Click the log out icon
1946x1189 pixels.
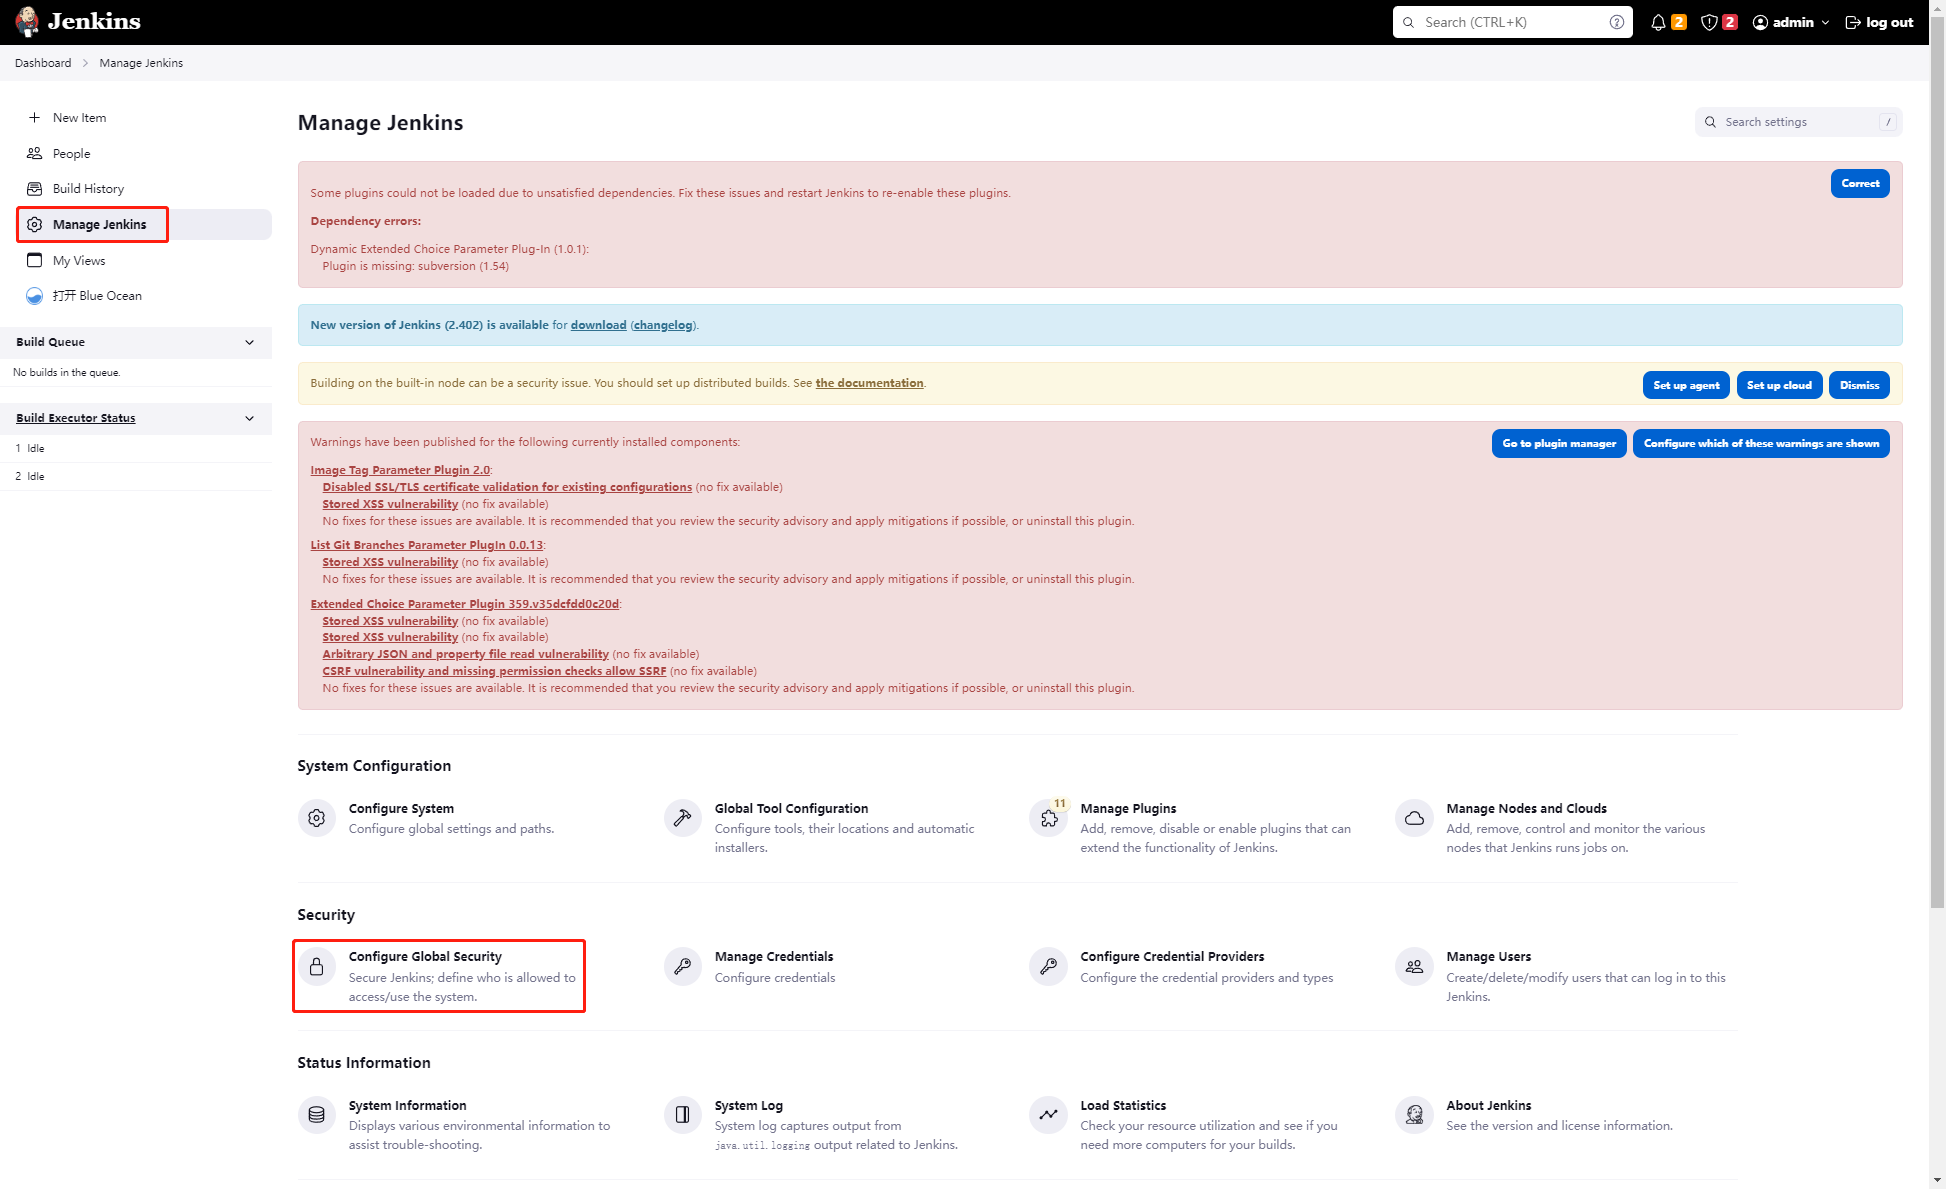(1853, 22)
